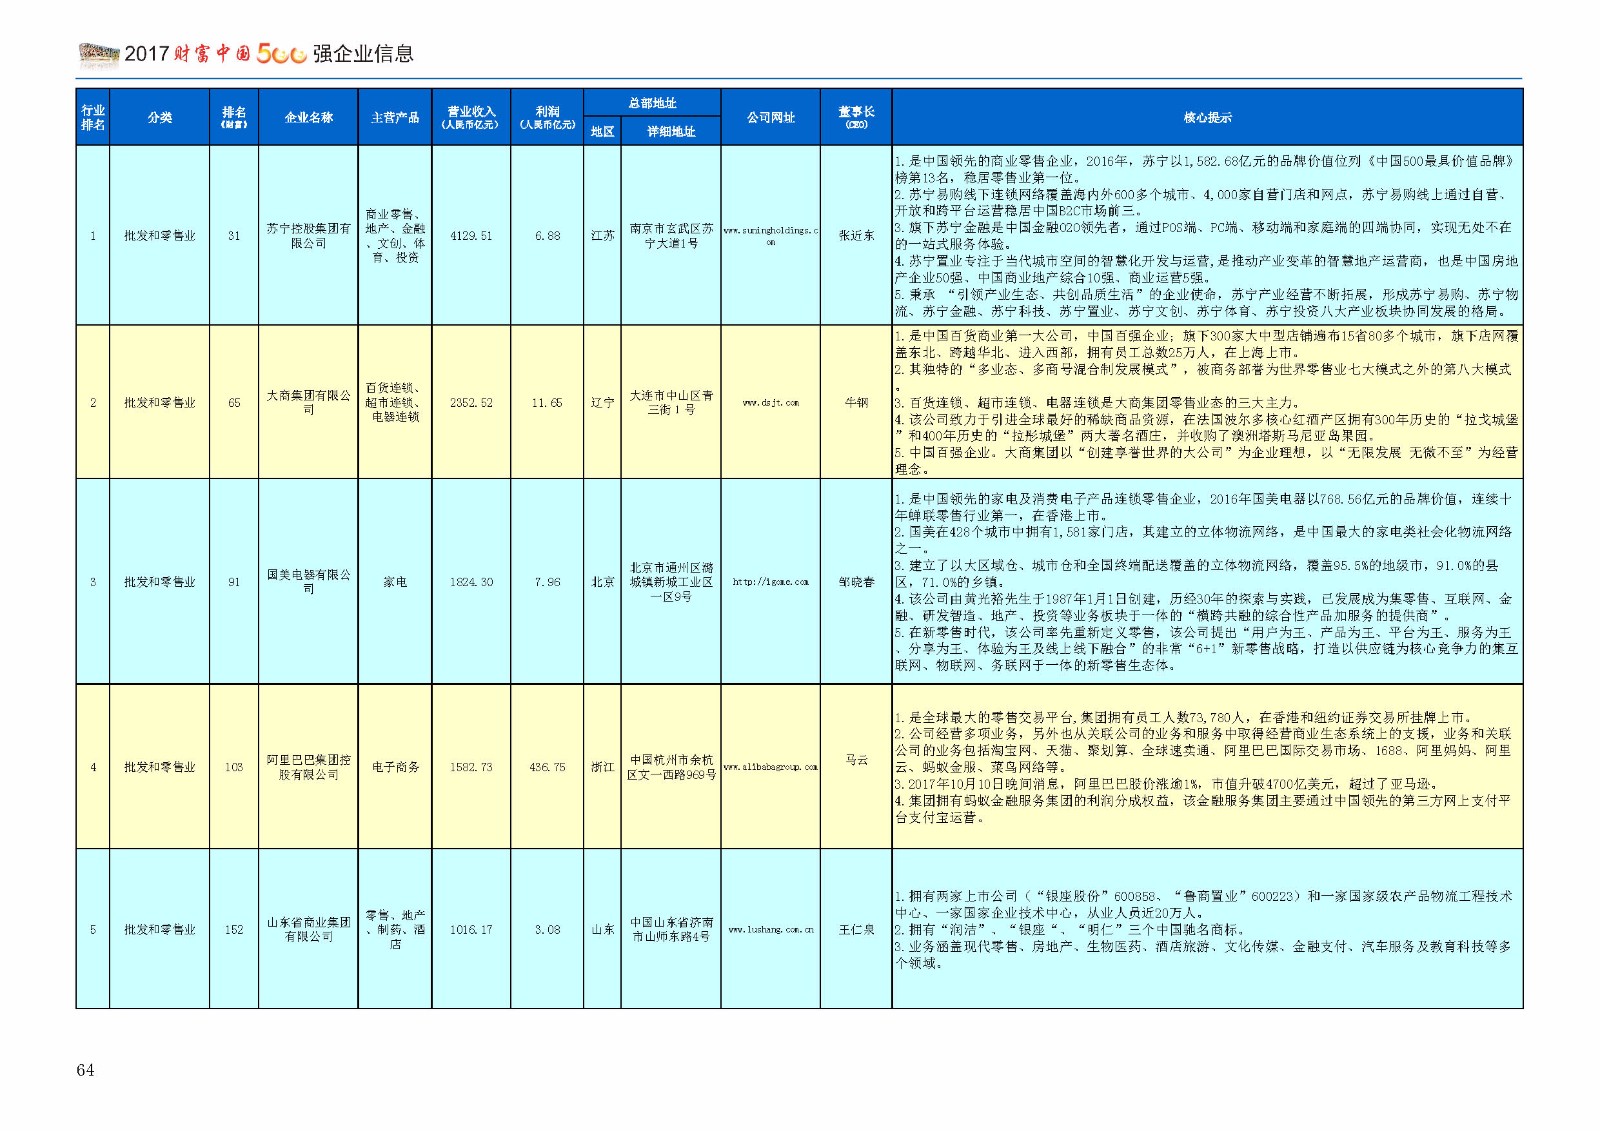Select the "分类" column header
This screenshot has width=1600, height=1131.
159,117
